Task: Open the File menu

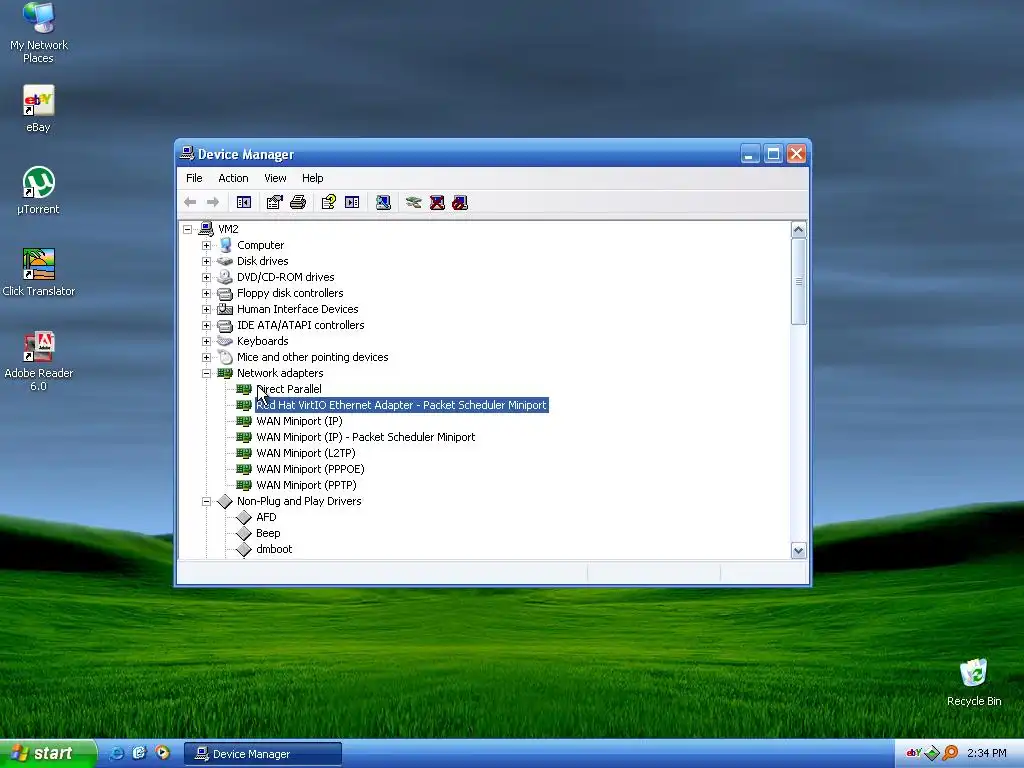Action: click(x=194, y=178)
